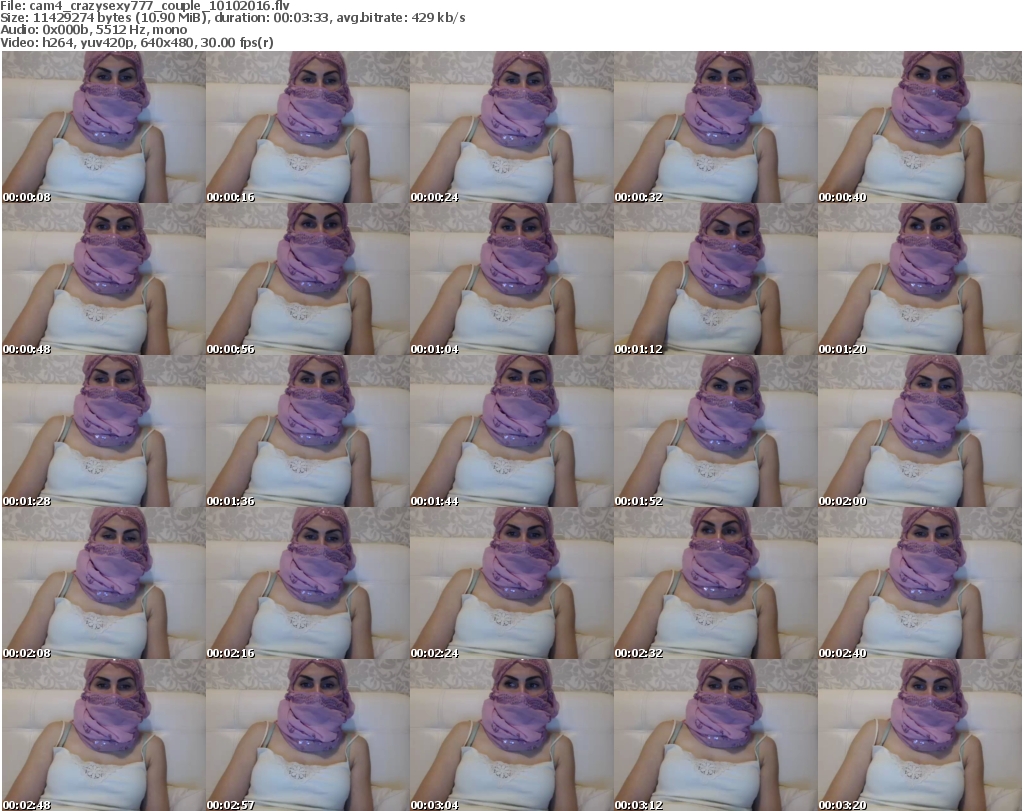Click the File name line in header

pyautogui.click(x=145, y=6)
